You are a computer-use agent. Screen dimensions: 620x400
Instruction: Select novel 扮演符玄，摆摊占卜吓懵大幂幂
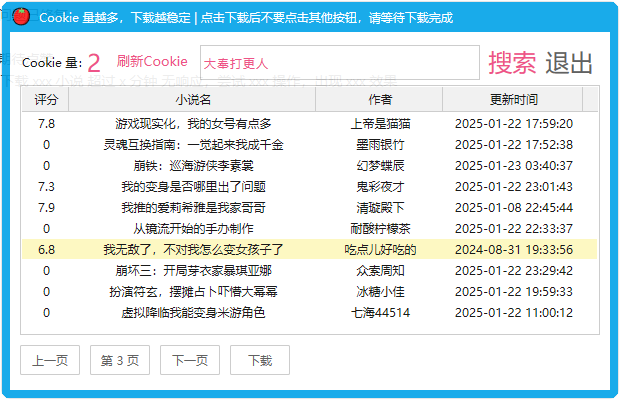coord(193,292)
